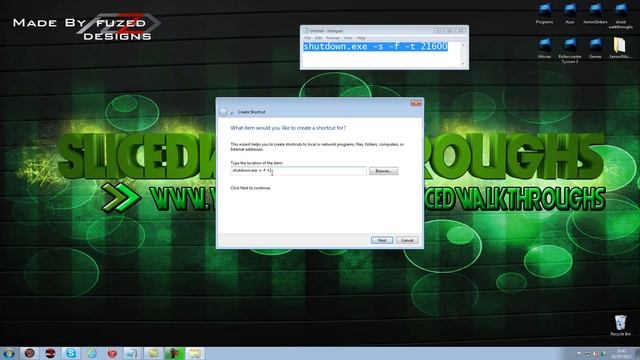Cancel the Create Shortcut wizard
This screenshot has height=360, width=640.
407,240
